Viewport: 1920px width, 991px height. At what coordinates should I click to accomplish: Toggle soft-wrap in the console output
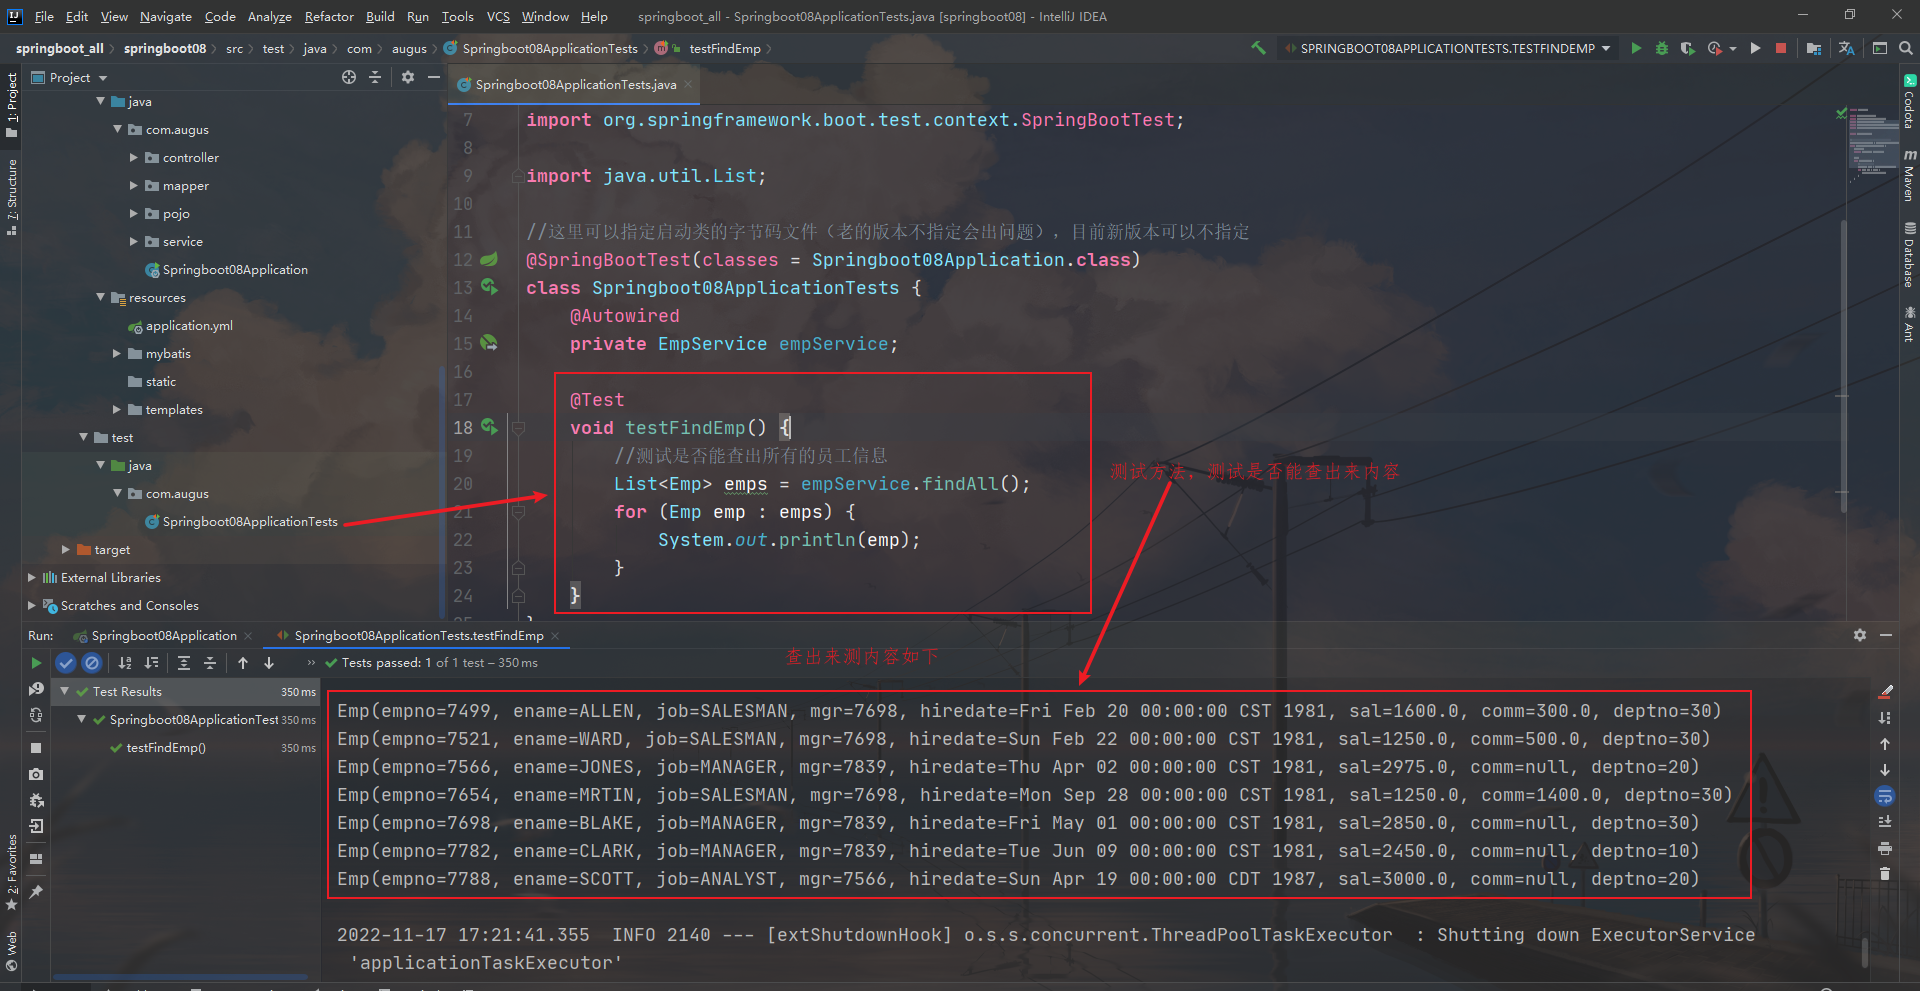pyautogui.click(x=1885, y=796)
